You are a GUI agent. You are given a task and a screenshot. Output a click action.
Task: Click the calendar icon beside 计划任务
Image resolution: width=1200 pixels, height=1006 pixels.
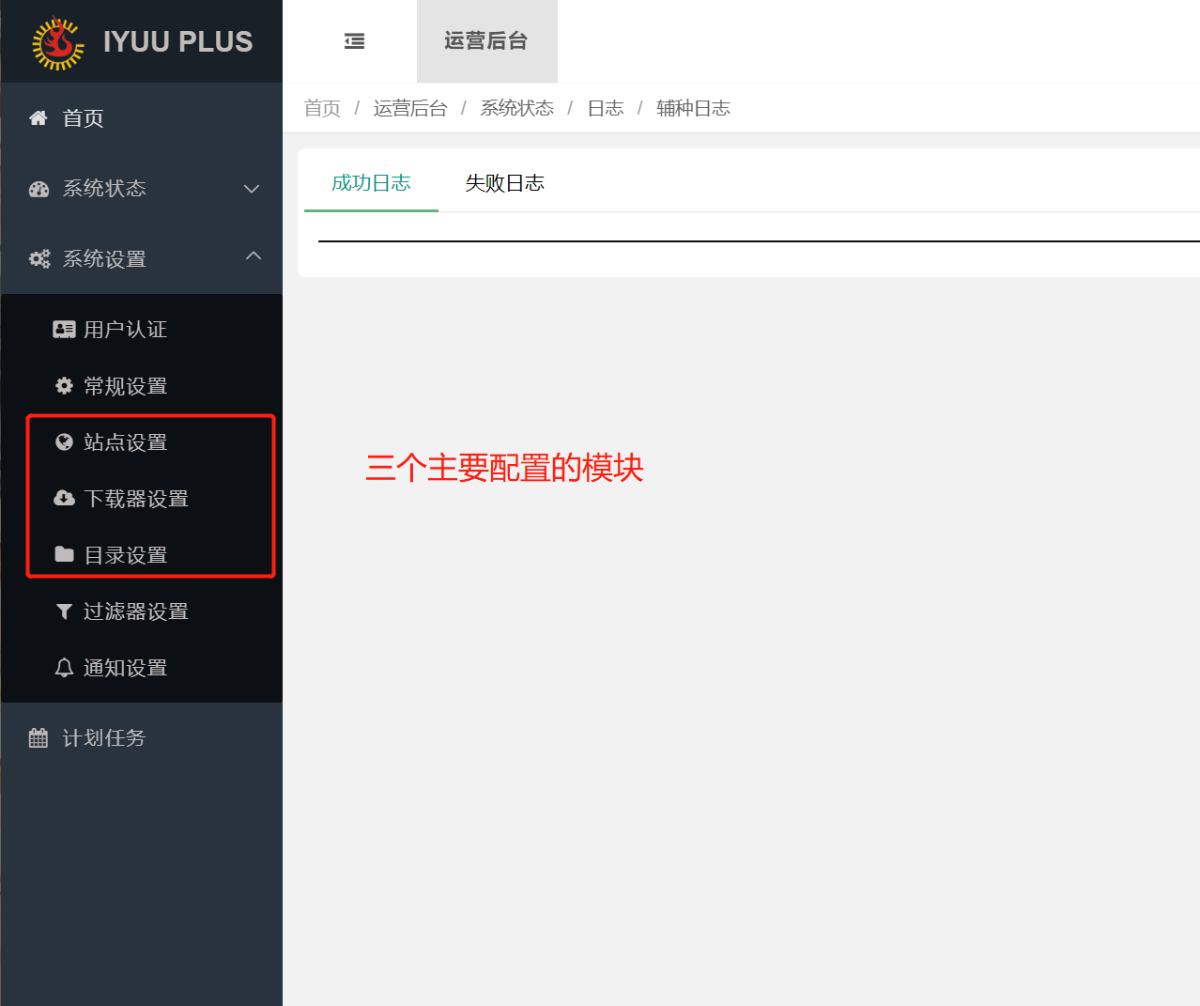tap(36, 737)
